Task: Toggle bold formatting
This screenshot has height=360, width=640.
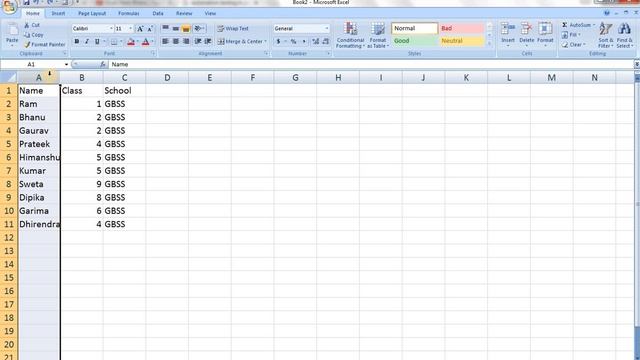Action: coord(77,42)
